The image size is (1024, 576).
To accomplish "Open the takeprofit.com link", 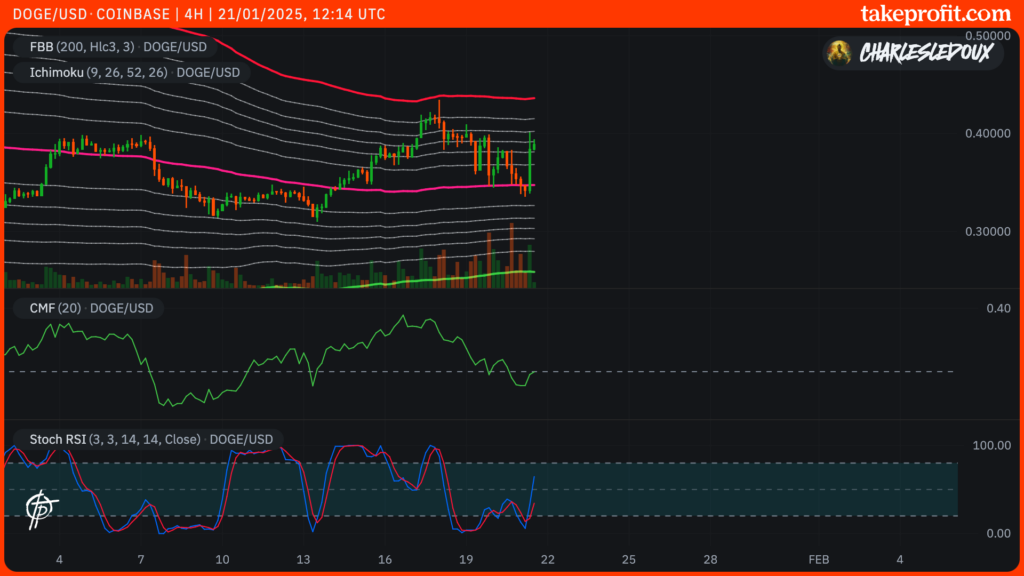I will 935,14.
